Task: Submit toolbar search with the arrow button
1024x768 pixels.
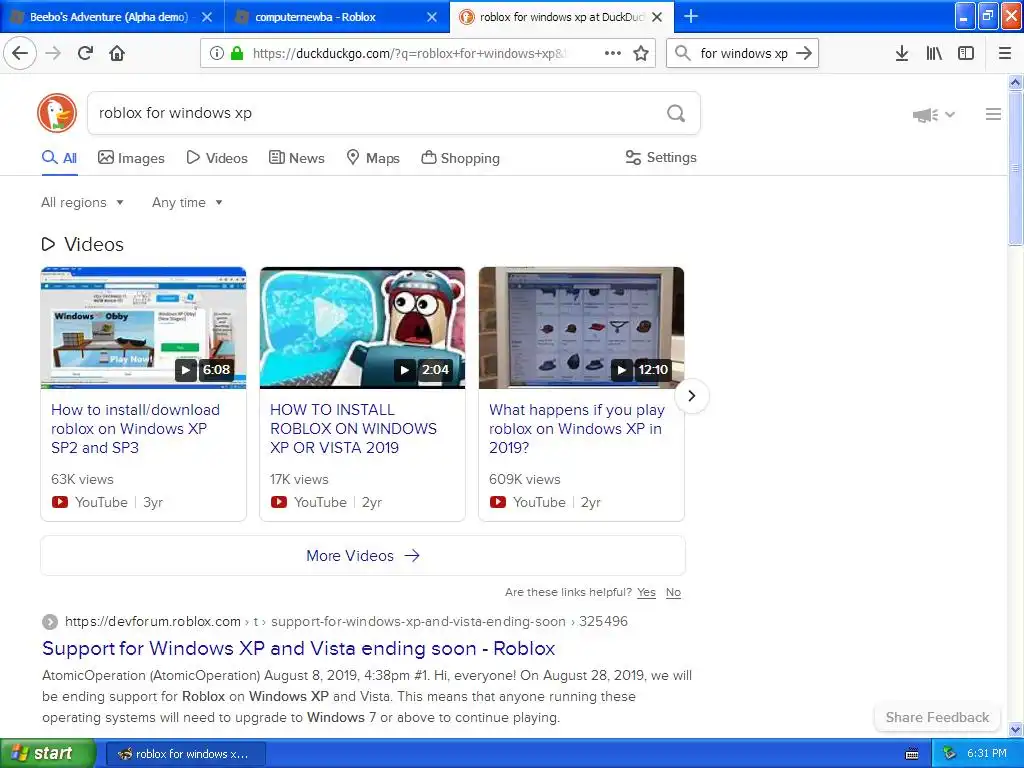Action: 804,53
